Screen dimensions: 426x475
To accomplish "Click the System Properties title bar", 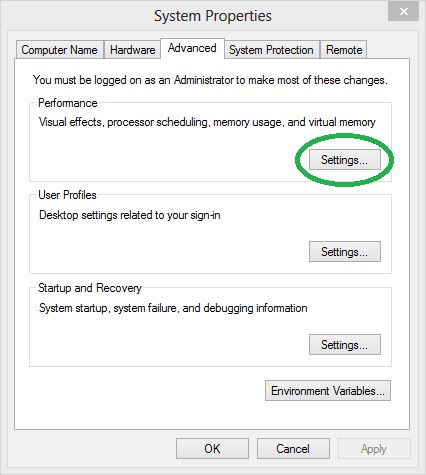I will 213,16.
